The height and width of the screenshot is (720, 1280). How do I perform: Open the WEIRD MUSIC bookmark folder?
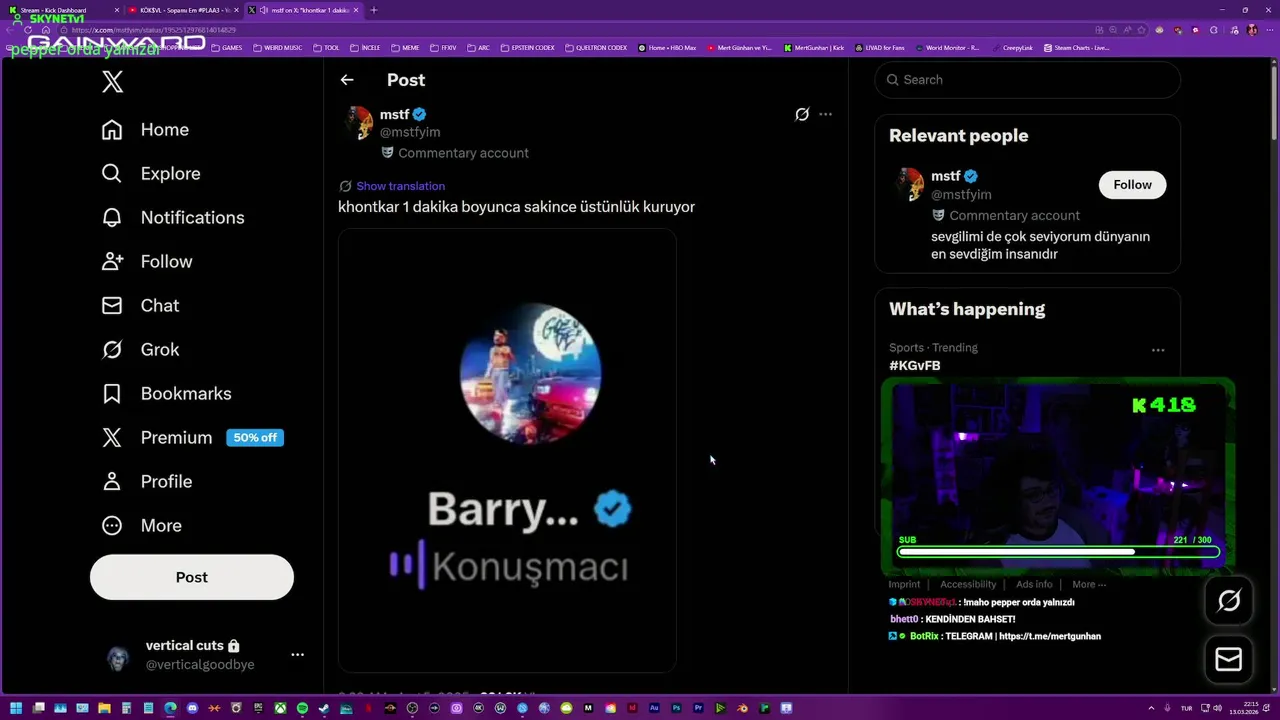pos(277,48)
